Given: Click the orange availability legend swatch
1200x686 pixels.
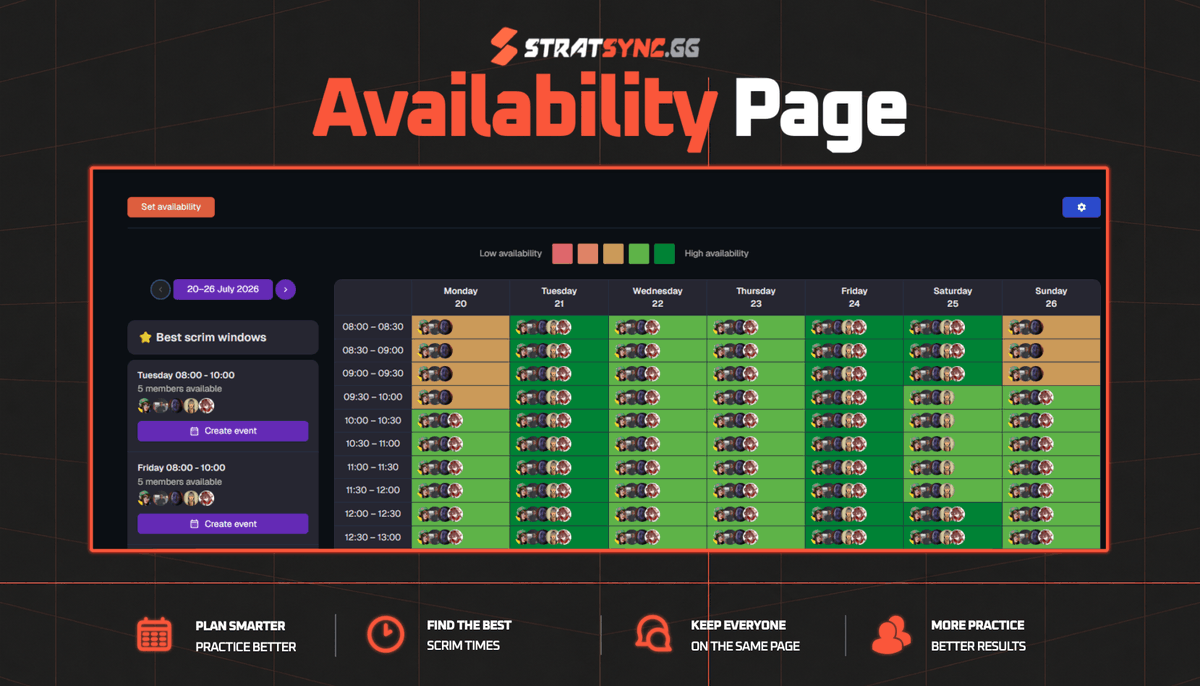Looking at the screenshot, I should pyautogui.click(x=588, y=253).
